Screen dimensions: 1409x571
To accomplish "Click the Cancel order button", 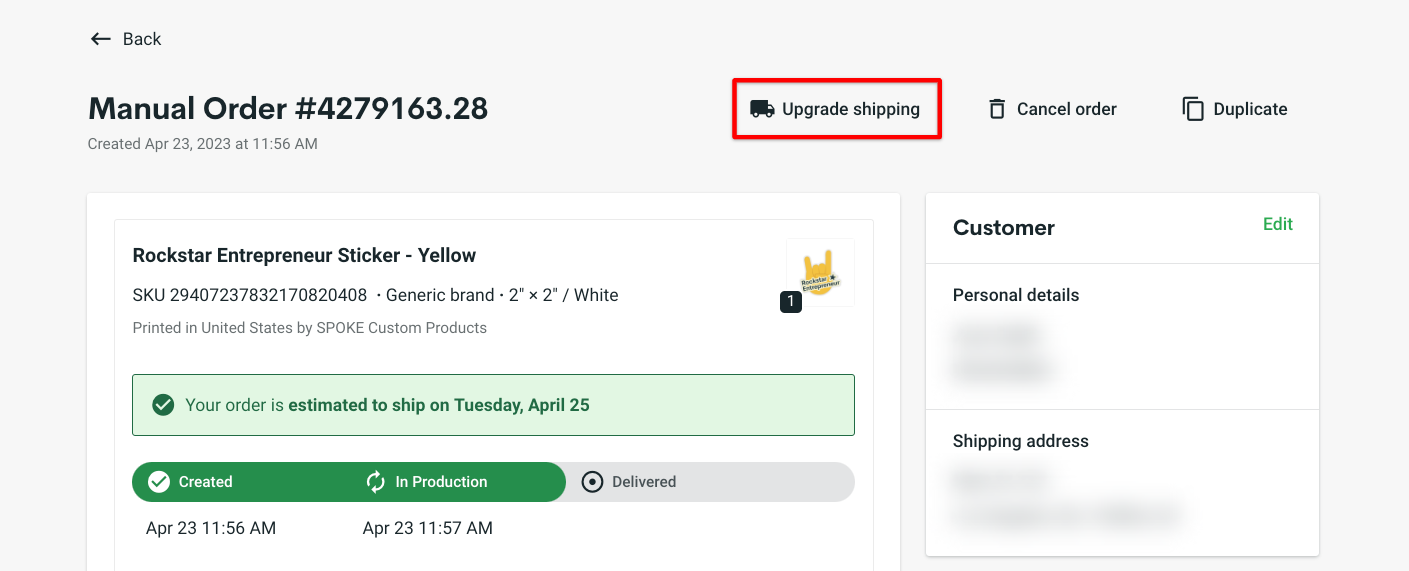I will coord(1052,109).
